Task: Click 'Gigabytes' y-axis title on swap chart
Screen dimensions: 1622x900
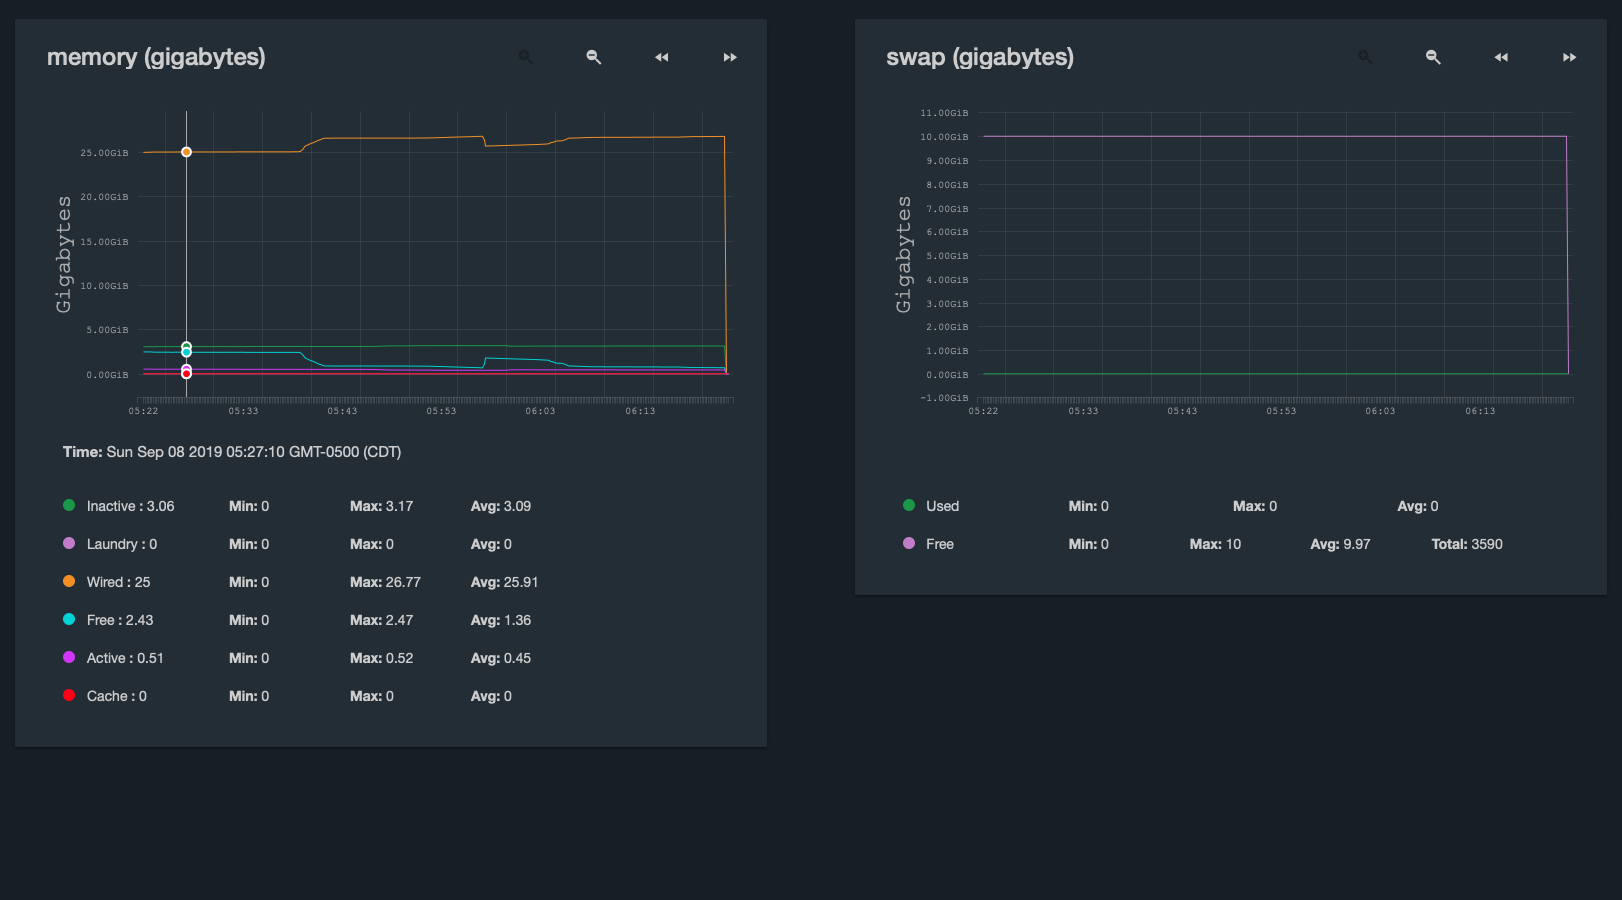Action: [904, 254]
